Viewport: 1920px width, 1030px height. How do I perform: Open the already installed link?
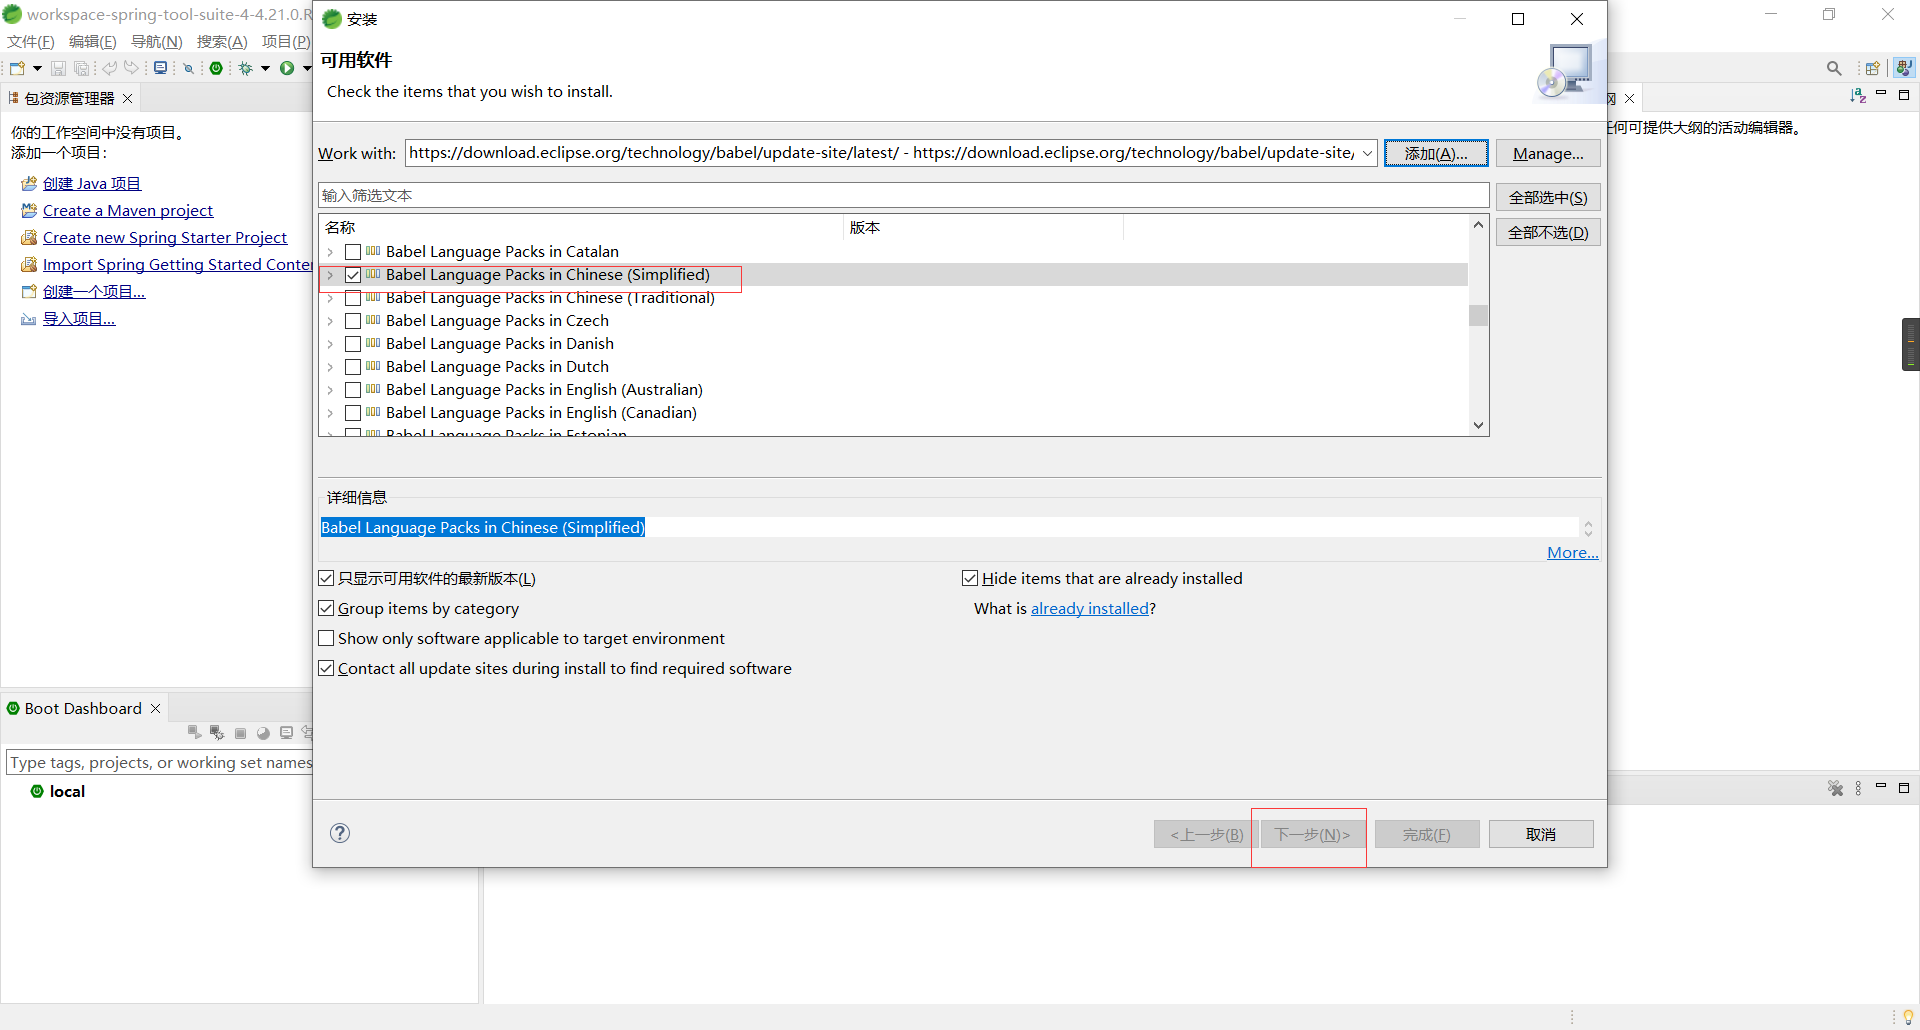tap(1089, 608)
